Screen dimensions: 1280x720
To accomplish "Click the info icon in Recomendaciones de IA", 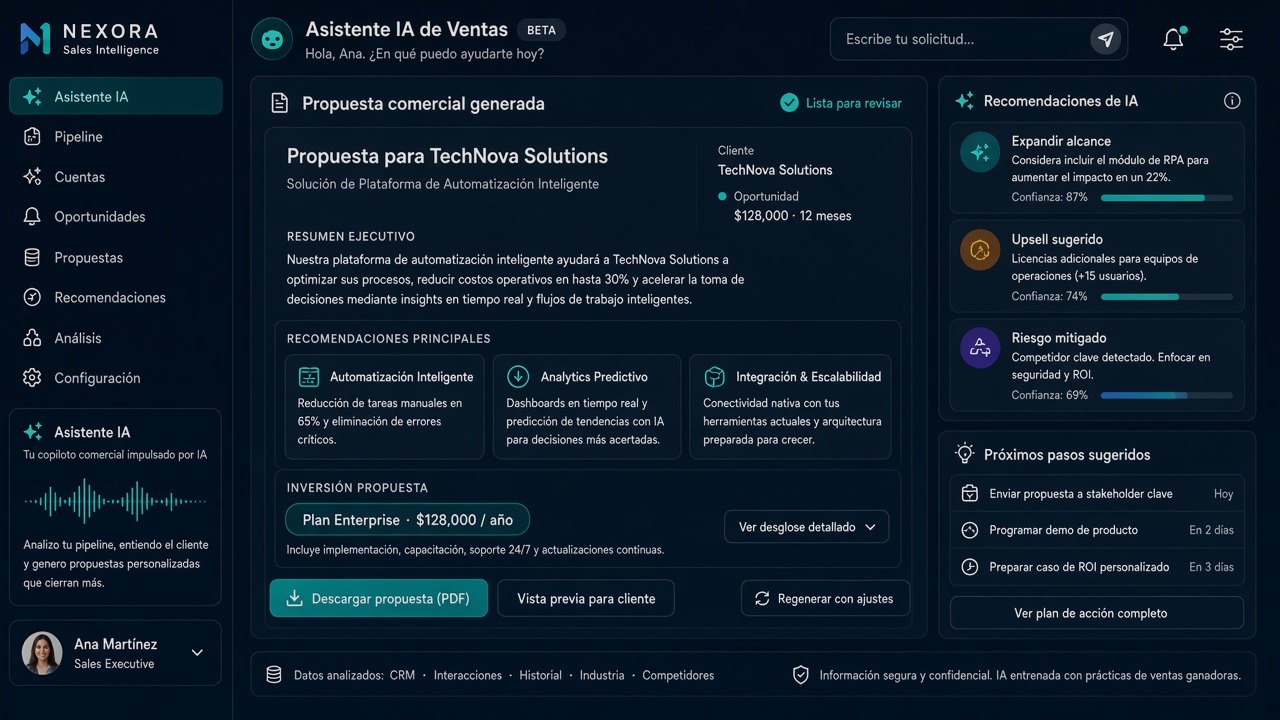I will click(x=1232, y=100).
